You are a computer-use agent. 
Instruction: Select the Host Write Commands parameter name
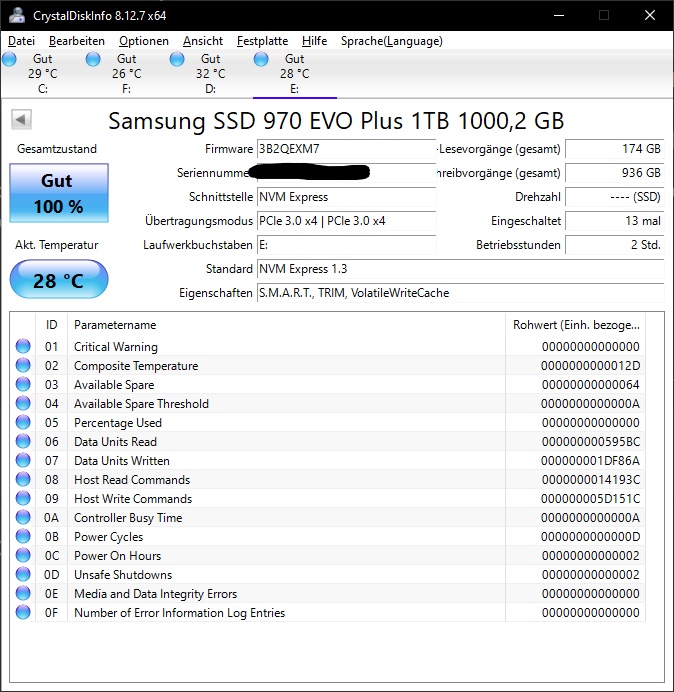pyautogui.click(x=133, y=499)
